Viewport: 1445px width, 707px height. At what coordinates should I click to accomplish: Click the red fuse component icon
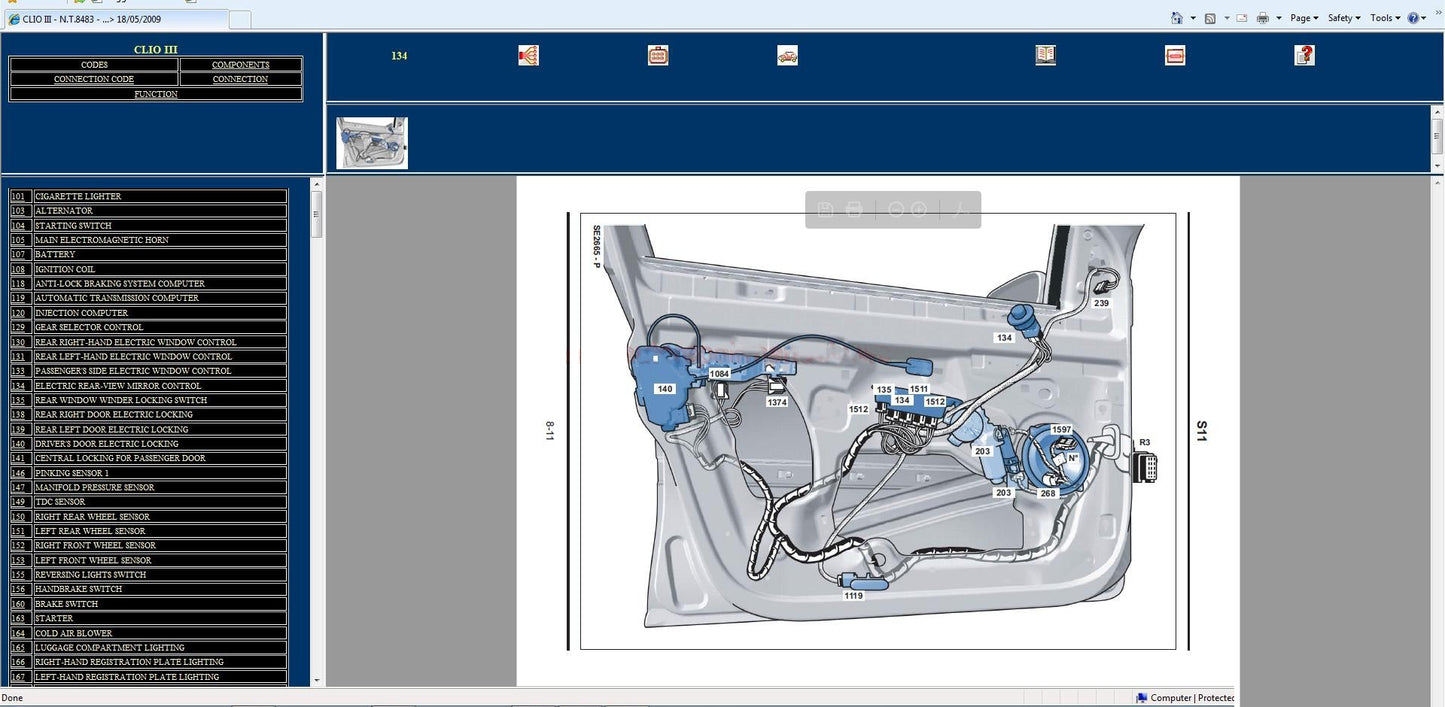[x=1175, y=56]
